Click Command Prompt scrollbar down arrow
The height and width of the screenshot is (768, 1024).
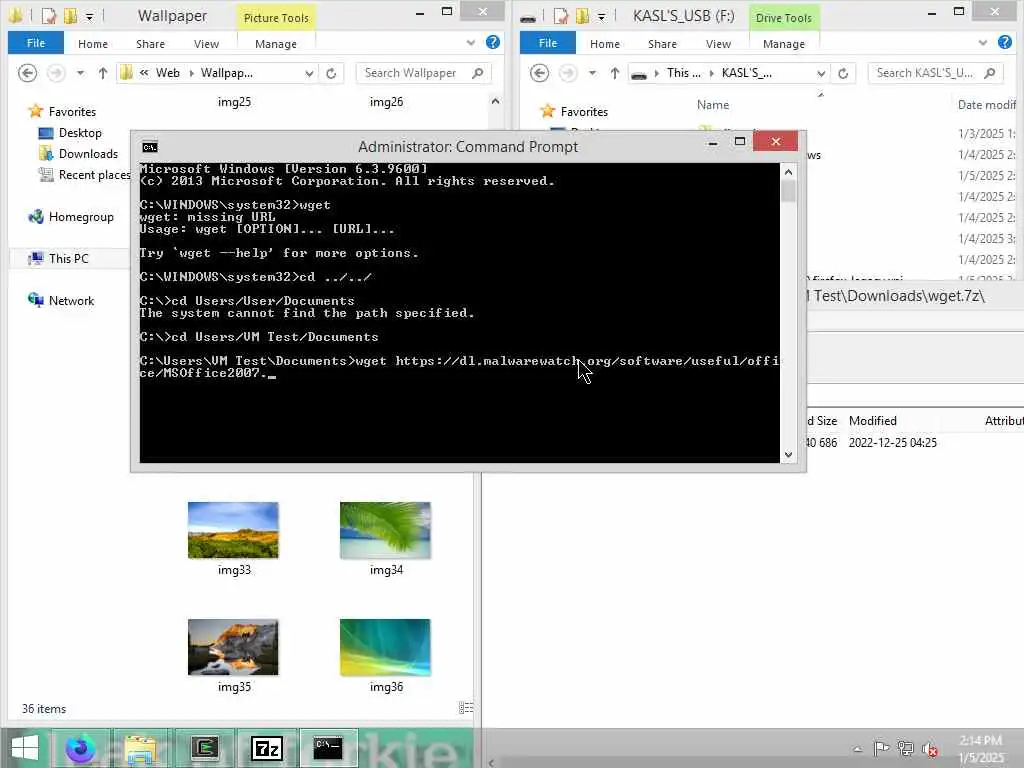tap(788, 455)
